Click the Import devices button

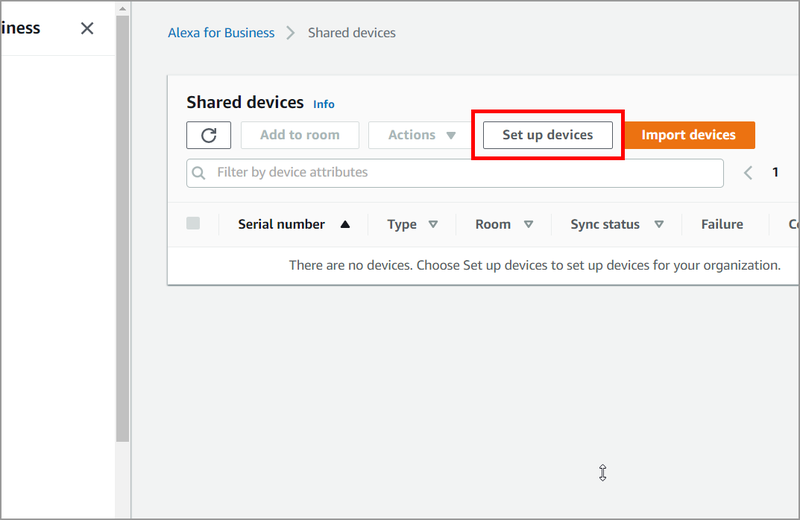pyautogui.click(x=688, y=135)
